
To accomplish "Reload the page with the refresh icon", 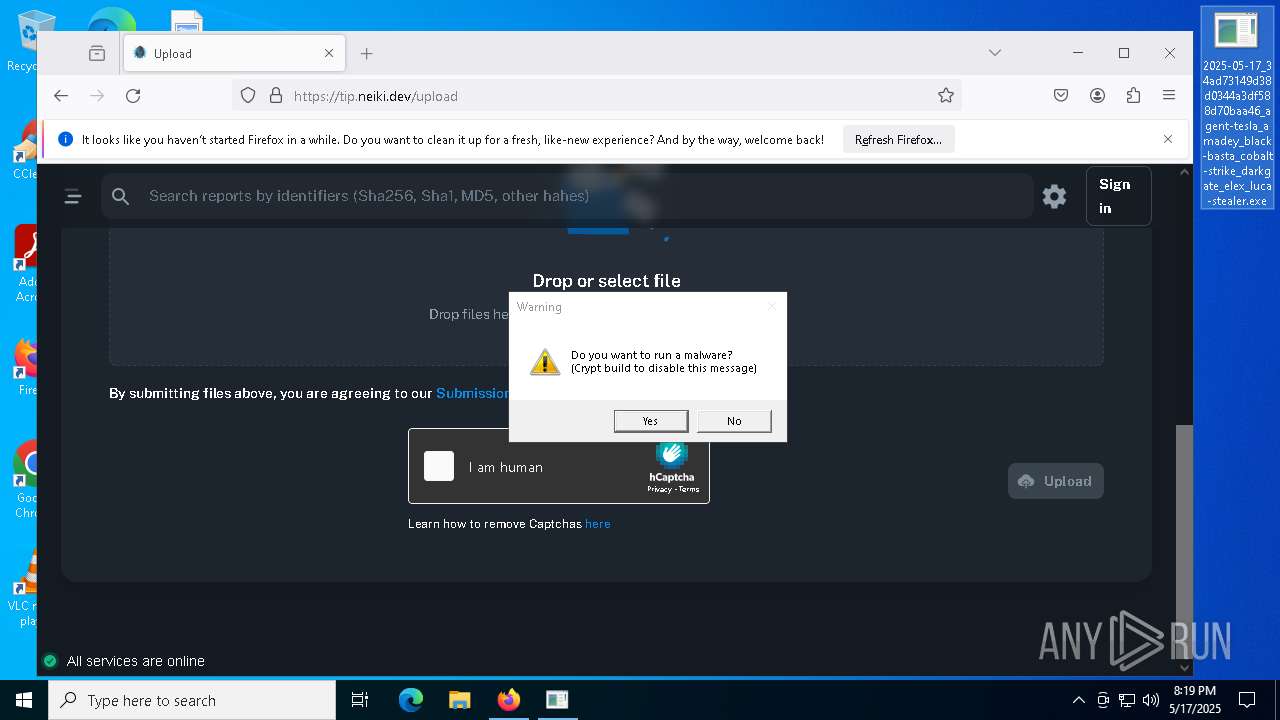I will coord(133,96).
